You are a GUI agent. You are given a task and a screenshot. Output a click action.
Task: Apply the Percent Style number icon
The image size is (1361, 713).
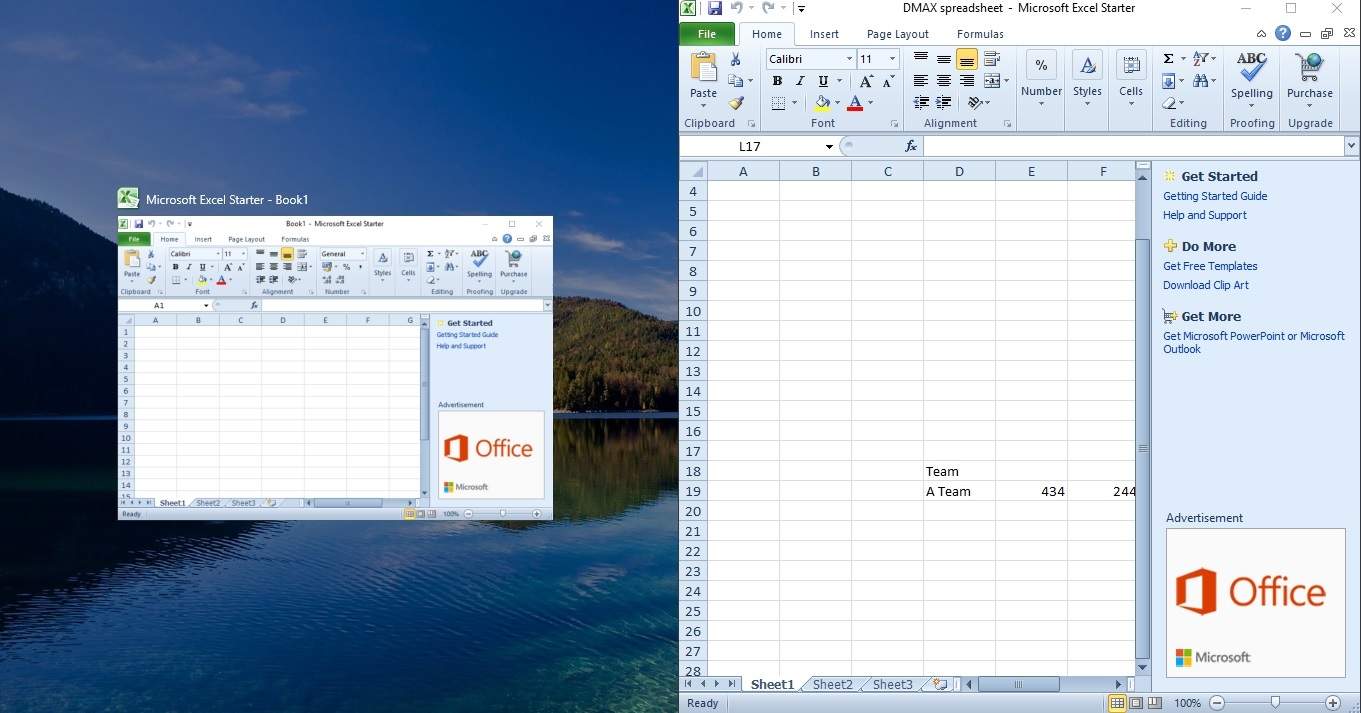click(x=1041, y=64)
